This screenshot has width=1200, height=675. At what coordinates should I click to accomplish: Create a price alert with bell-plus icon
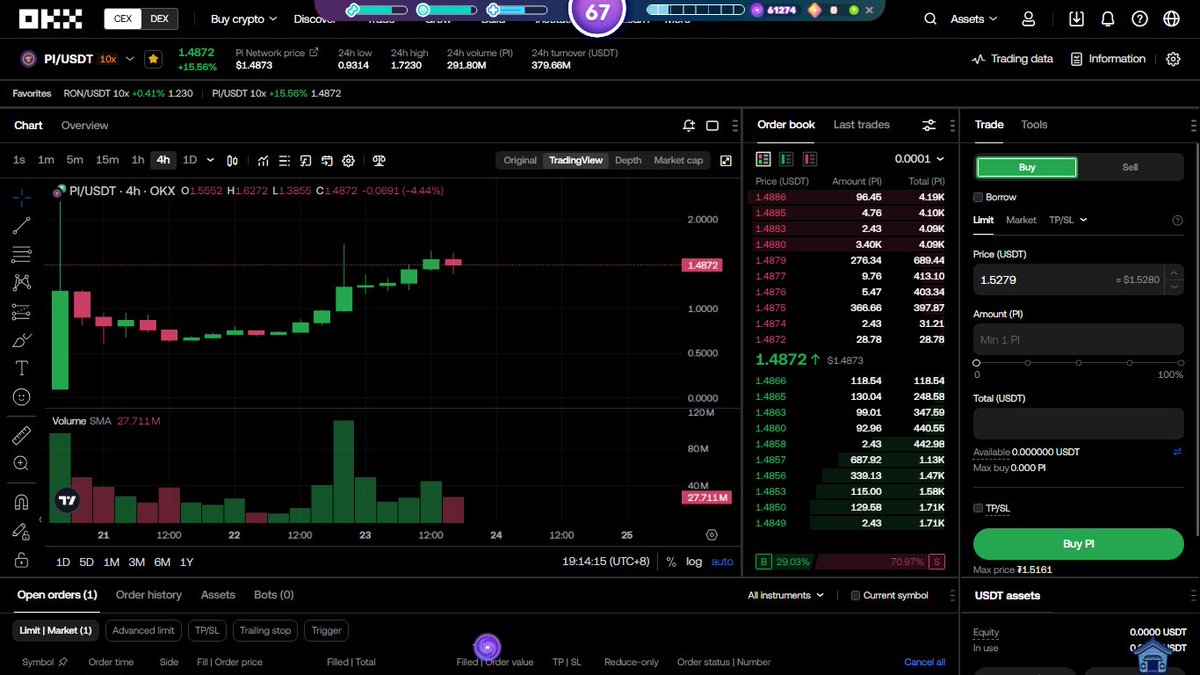tap(689, 125)
